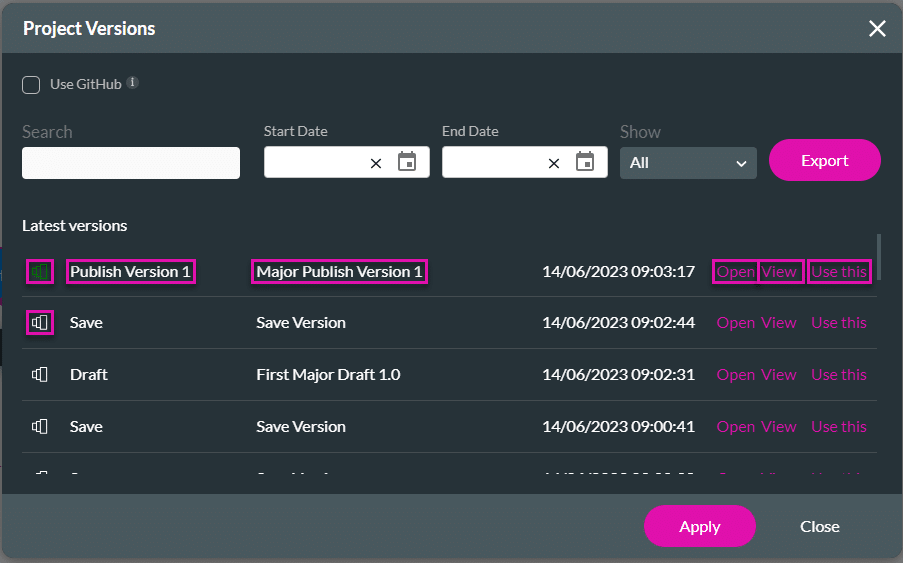The height and width of the screenshot is (563, 903).
Task: Enable the Use GitHub checkbox
Action: (x=31, y=85)
